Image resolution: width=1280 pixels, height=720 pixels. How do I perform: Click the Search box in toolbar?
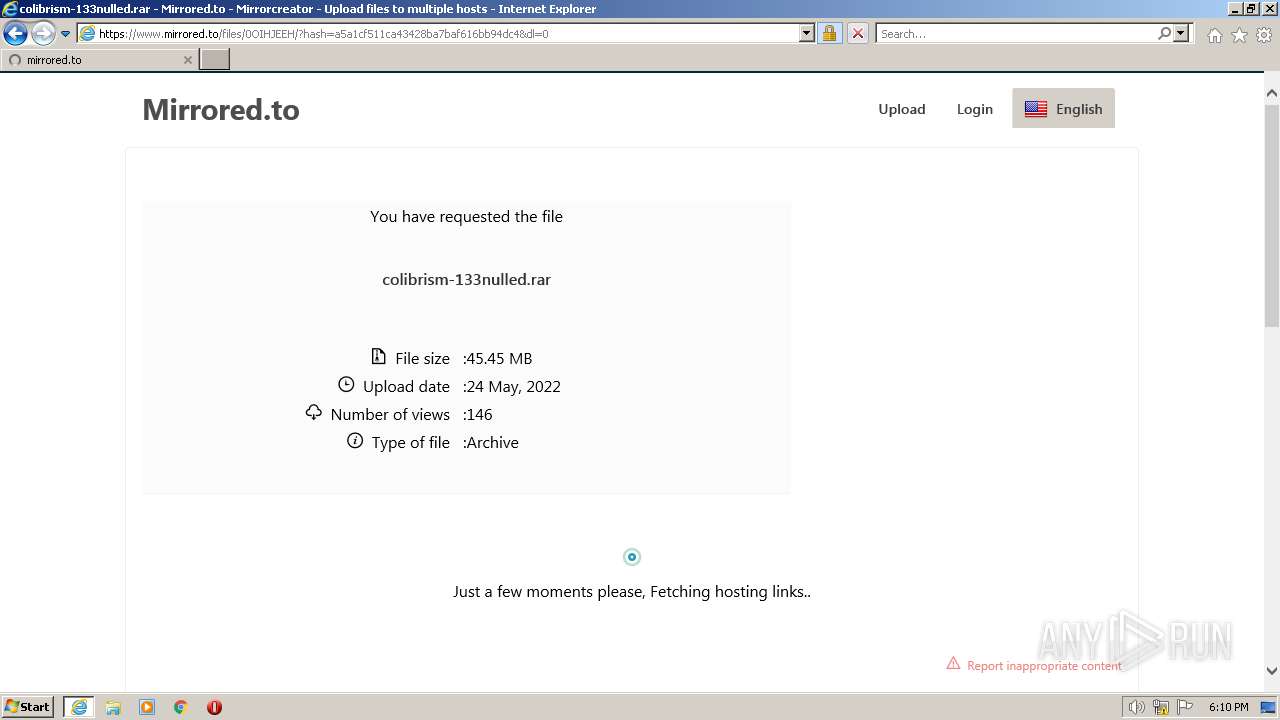tap(1016, 33)
